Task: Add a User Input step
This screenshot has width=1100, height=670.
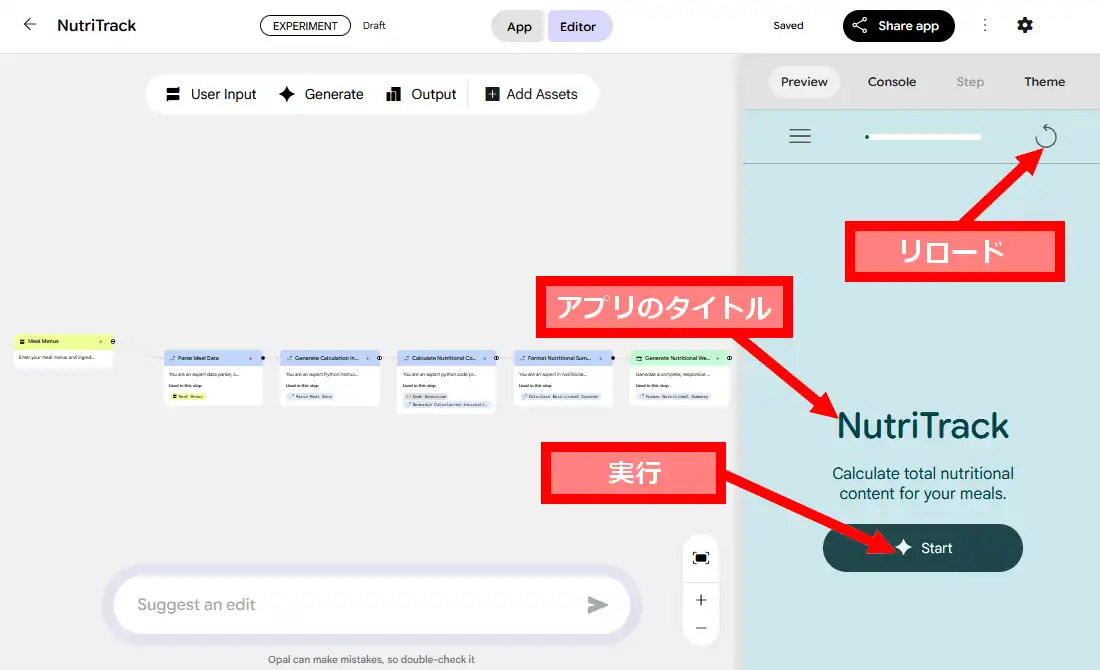Action: (x=211, y=94)
